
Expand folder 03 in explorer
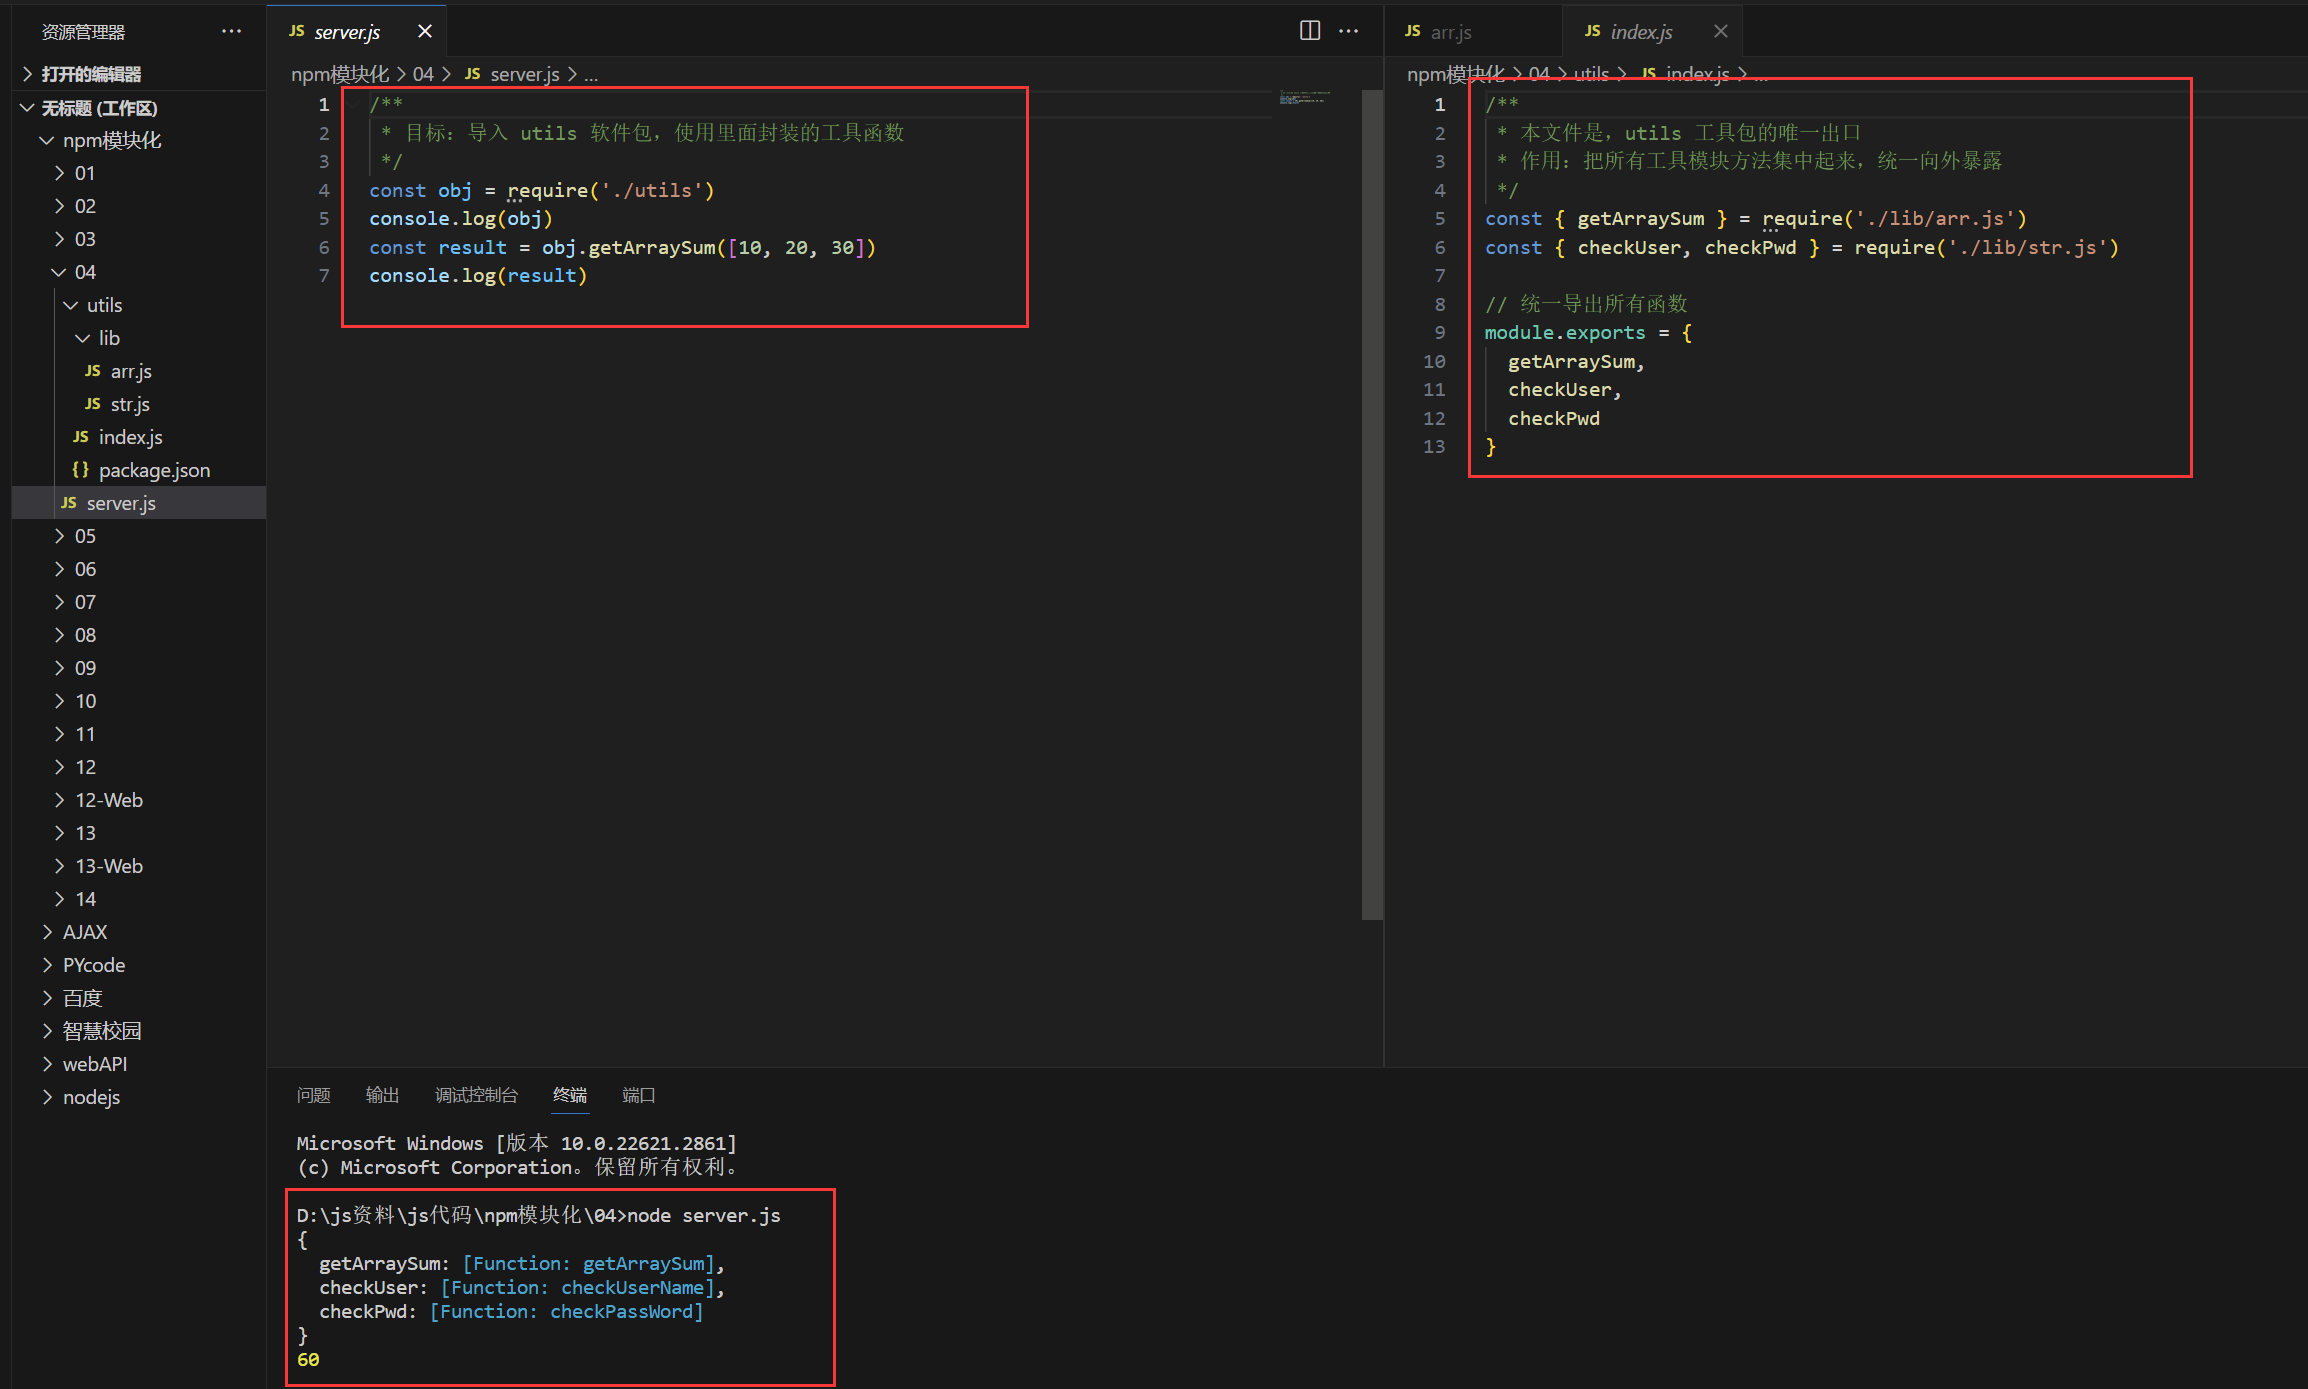tap(139, 239)
